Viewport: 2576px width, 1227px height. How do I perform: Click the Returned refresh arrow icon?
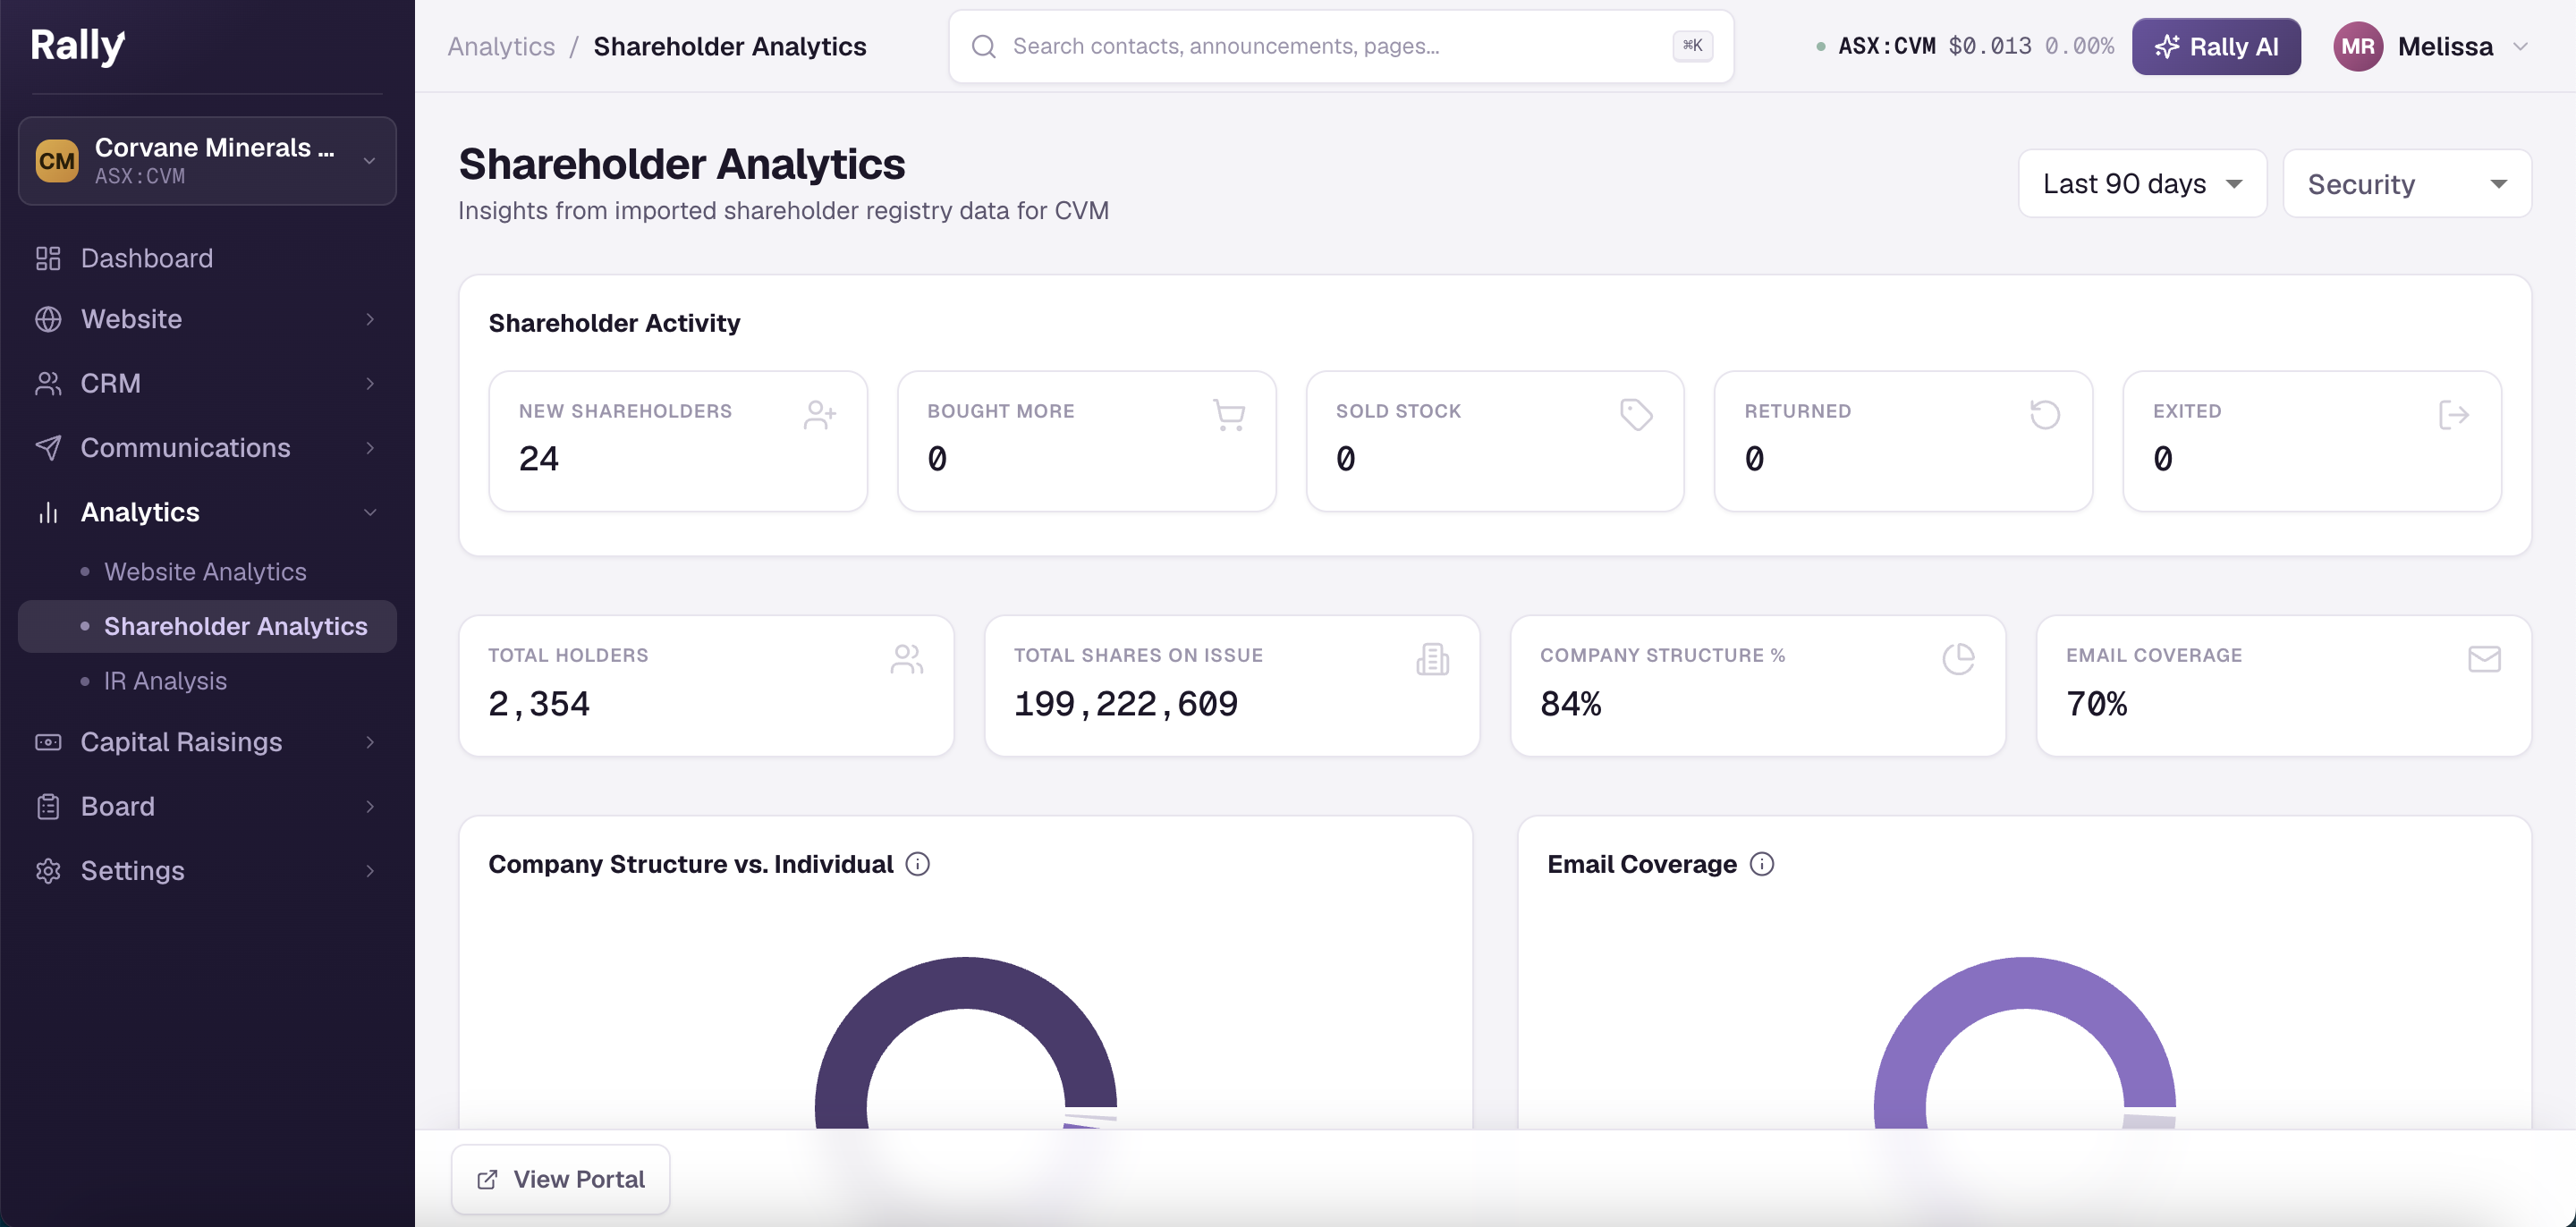pyautogui.click(x=2045, y=414)
